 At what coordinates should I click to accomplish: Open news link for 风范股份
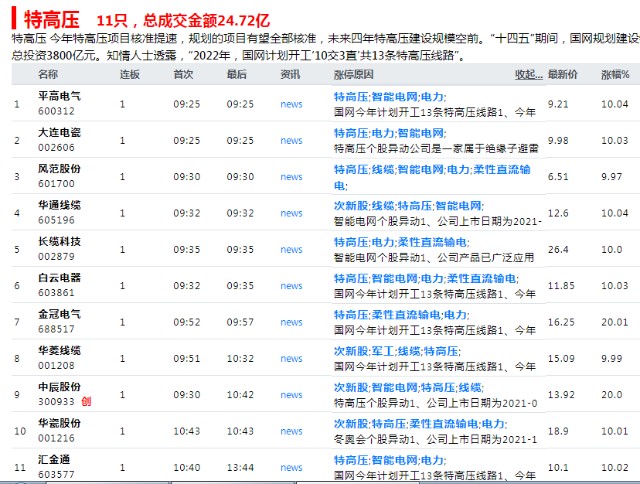(x=291, y=177)
